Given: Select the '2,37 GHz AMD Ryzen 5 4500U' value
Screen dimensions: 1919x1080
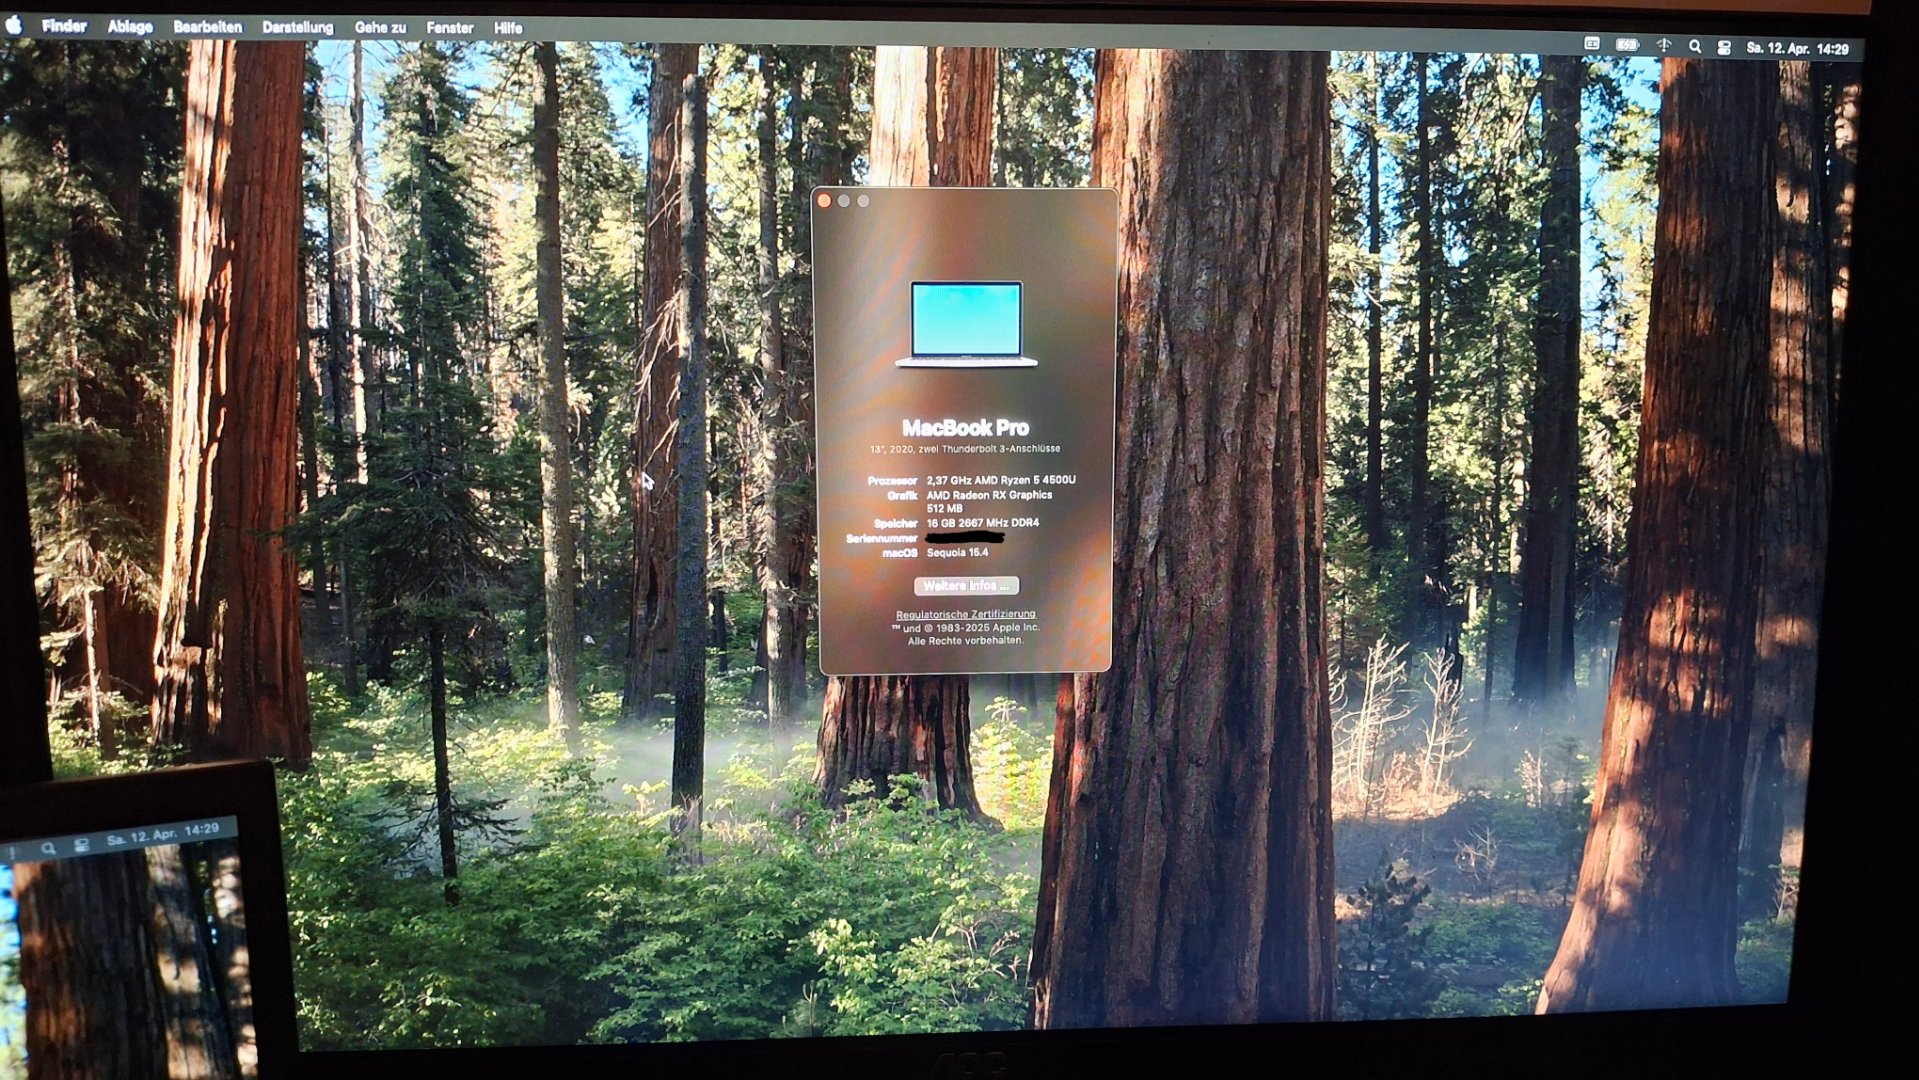Looking at the screenshot, I should click(1001, 480).
